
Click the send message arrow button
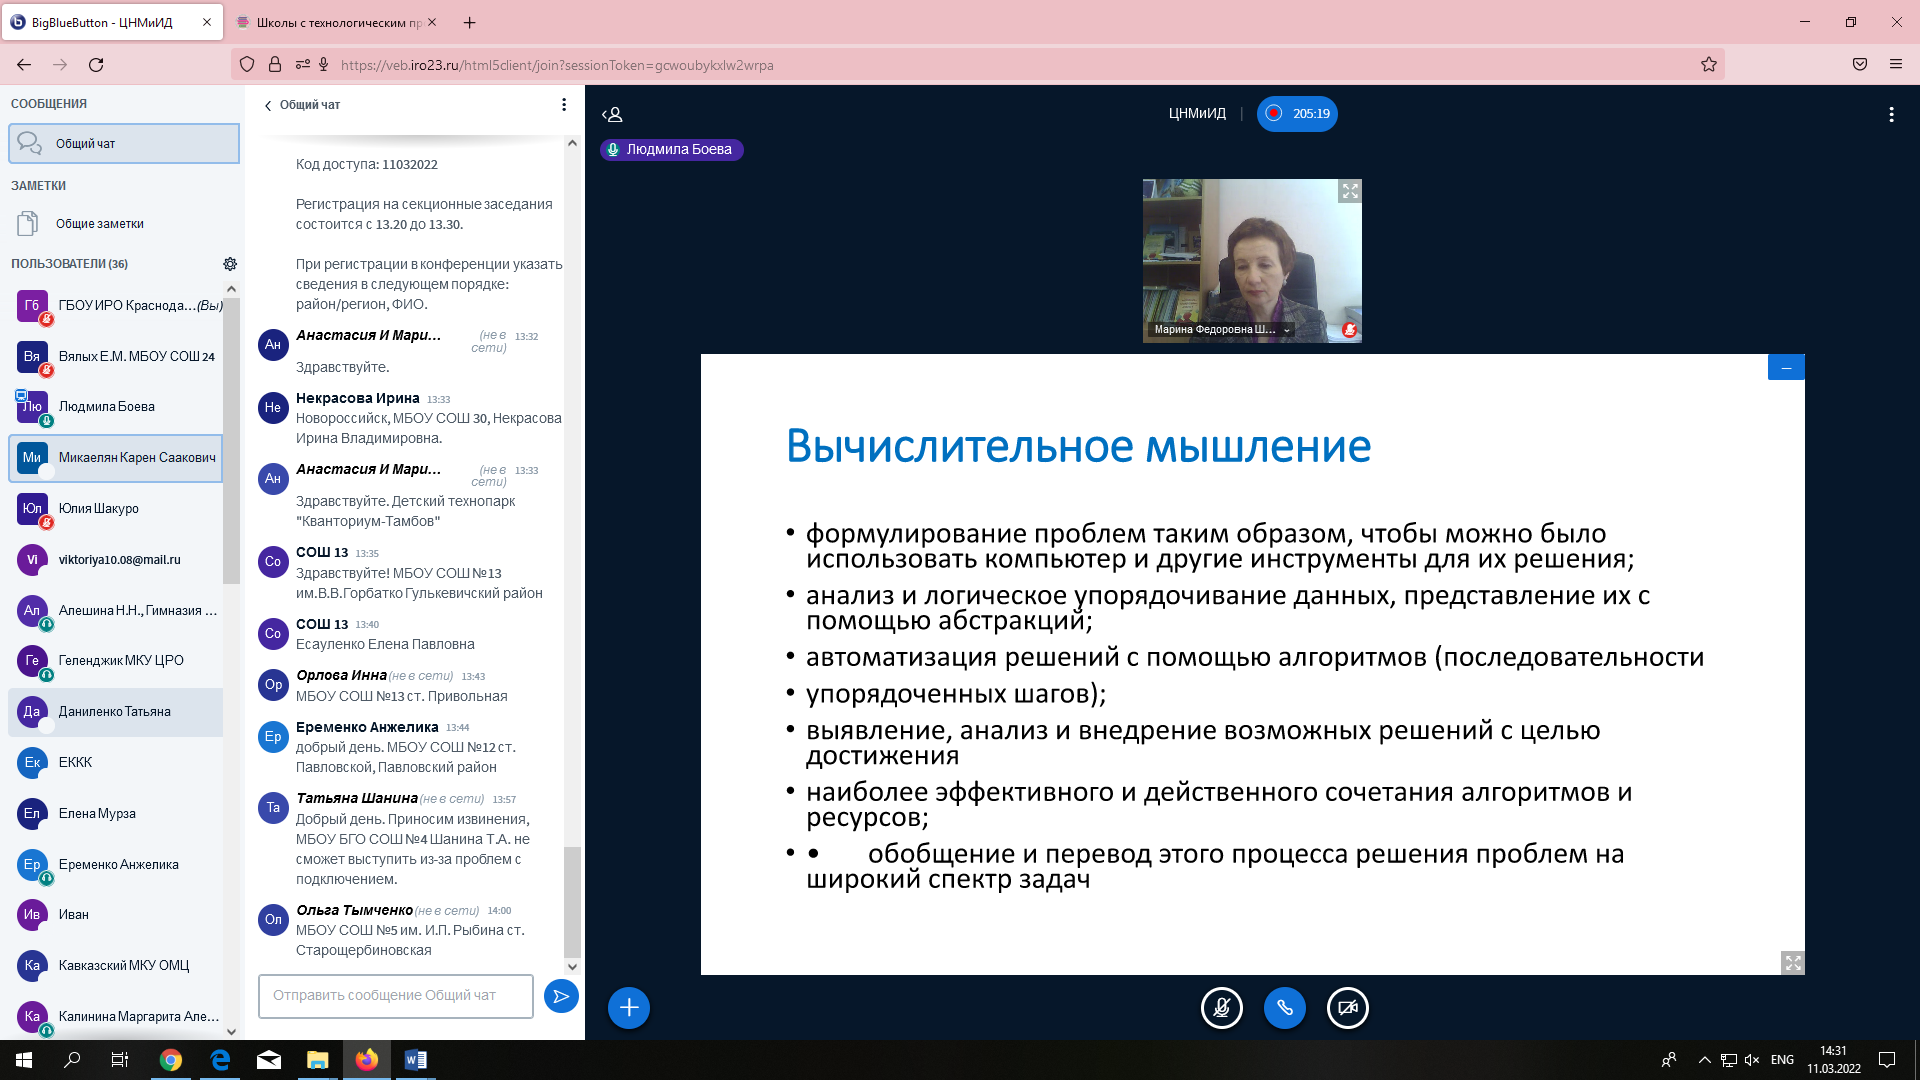(561, 996)
